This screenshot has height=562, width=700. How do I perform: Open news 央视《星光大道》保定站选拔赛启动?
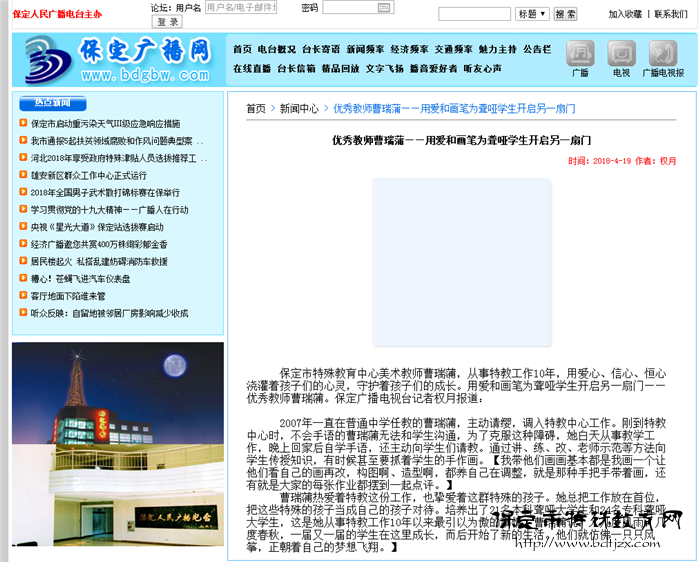(x=96, y=227)
